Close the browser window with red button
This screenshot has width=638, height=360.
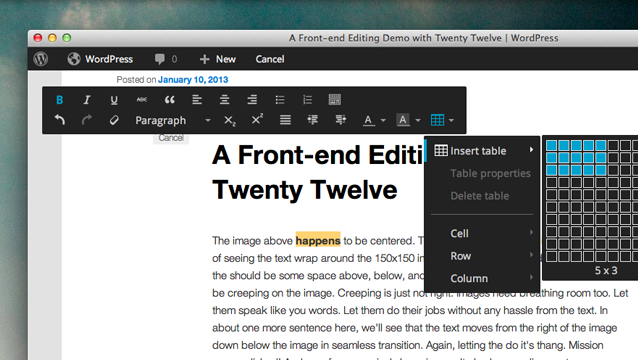tap(38, 38)
